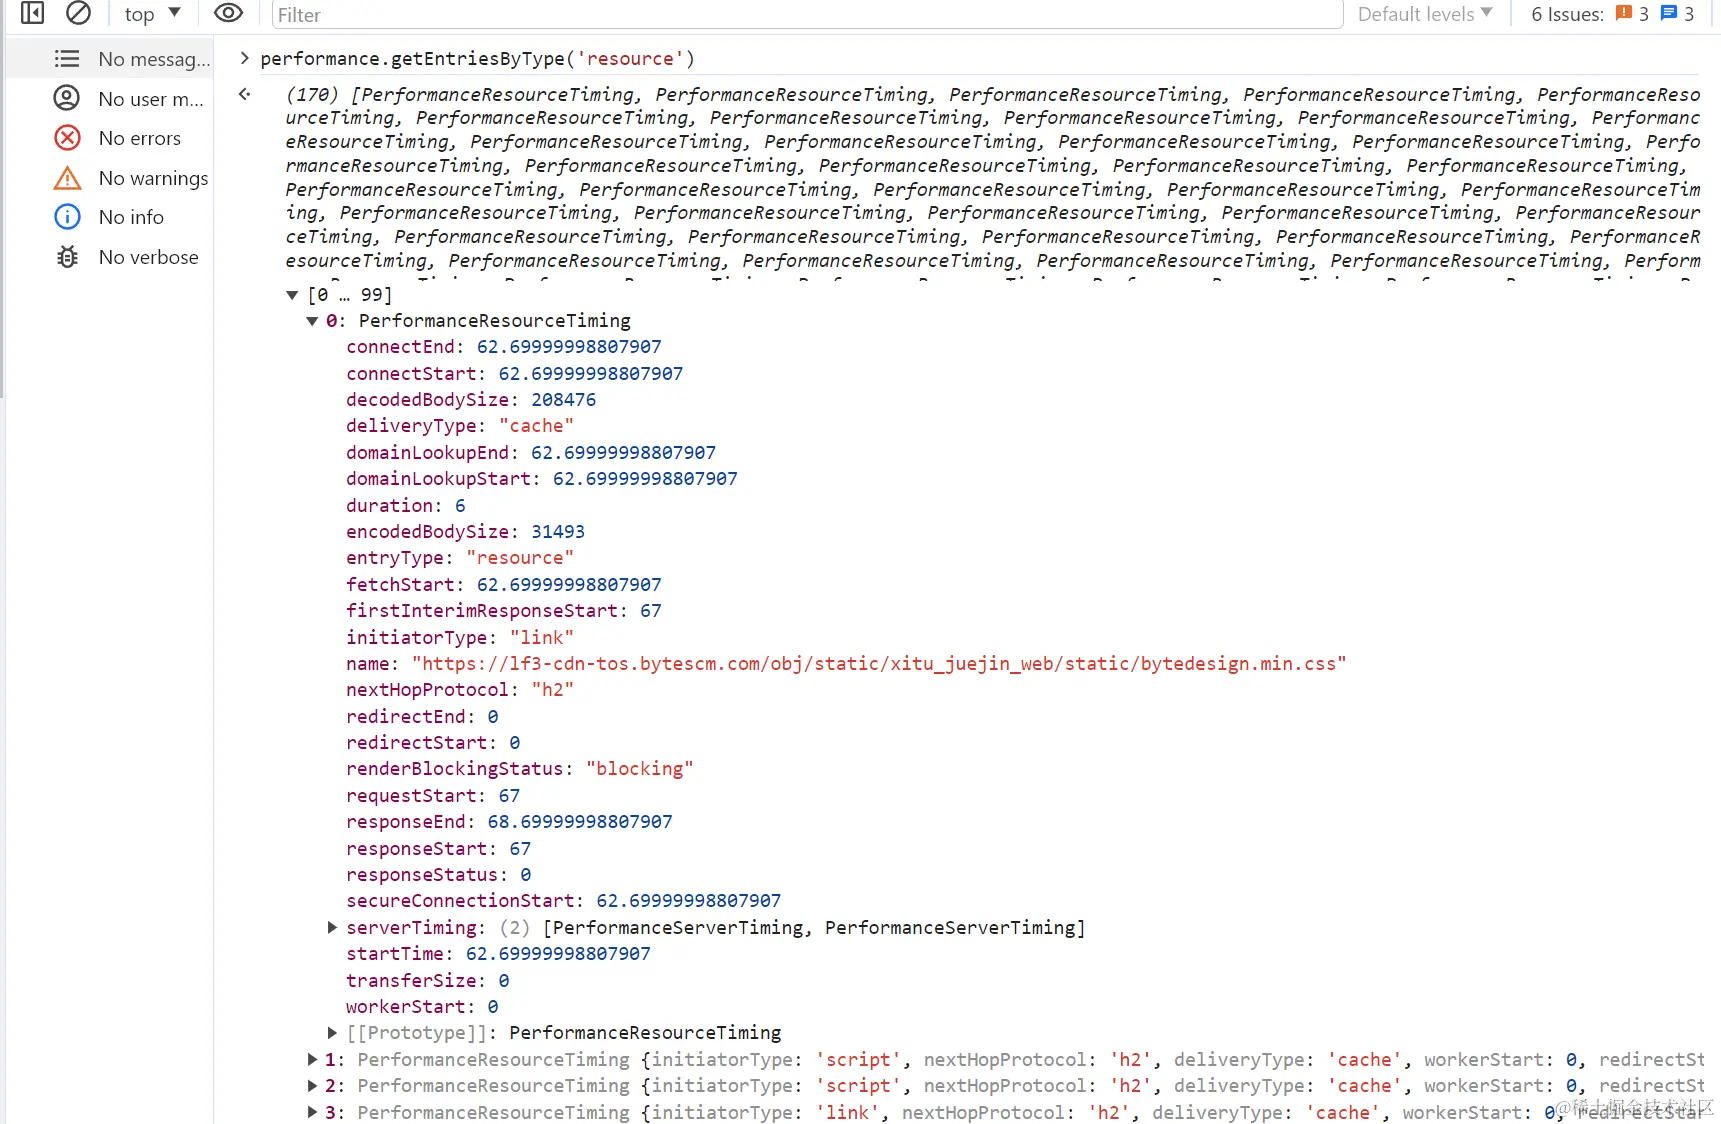1721x1124 pixels.
Task: Expand the serverTiming array
Action: [x=332, y=928]
